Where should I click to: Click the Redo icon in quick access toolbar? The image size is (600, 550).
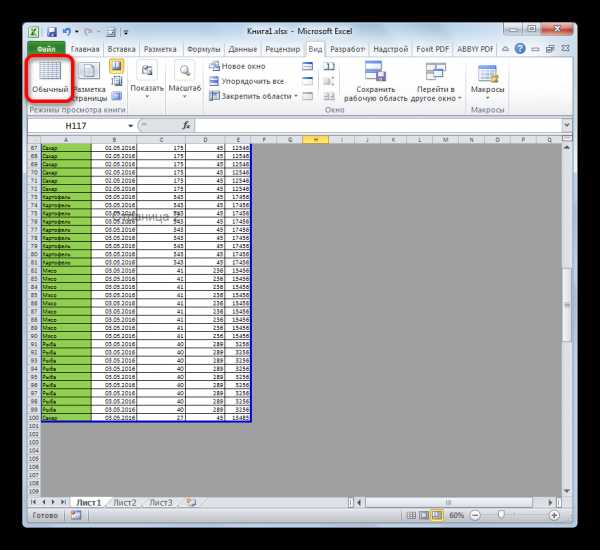pos(88,31)
